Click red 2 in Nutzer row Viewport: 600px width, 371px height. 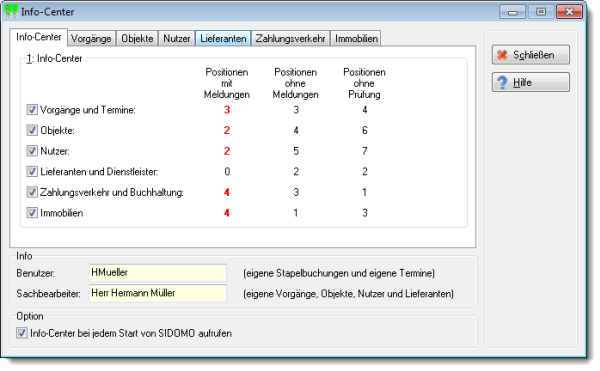(x=227, y=151)
